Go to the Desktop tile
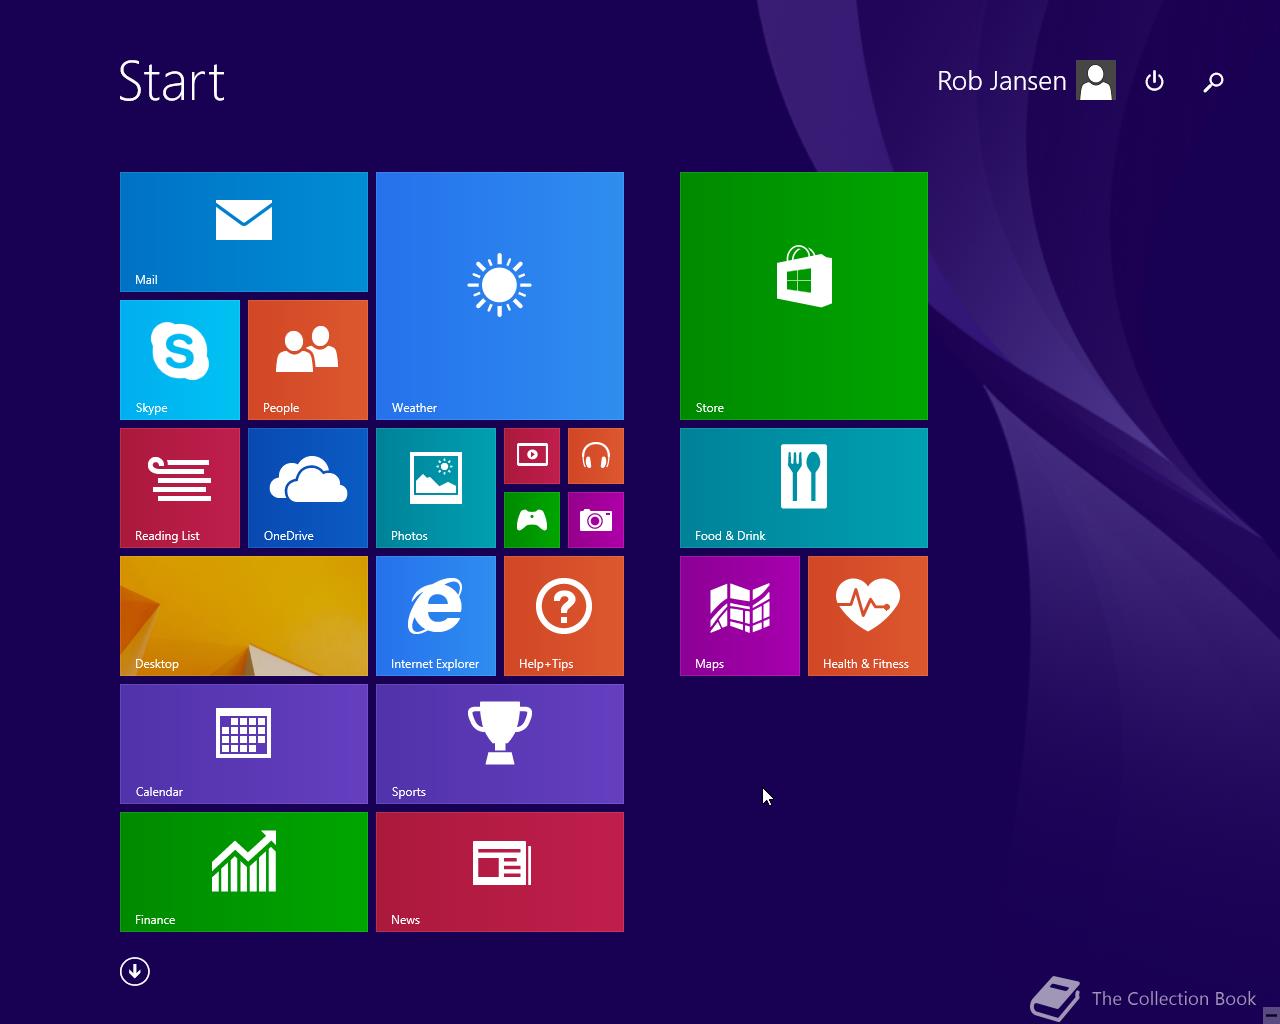This screenshot has height=1024, width=1280. pyautogui.click(x=244, y=616)
